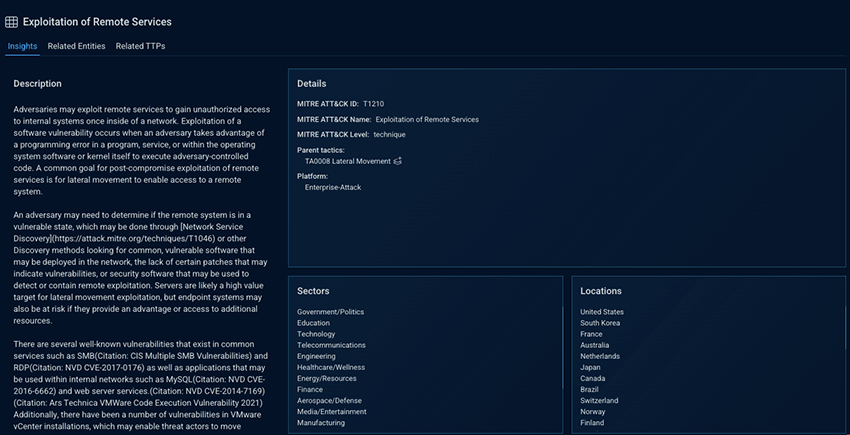Click the link icon next to Lateral Movement
This screenshot has height=435, width=850.
pyautogui.click(x=397, y=161)
